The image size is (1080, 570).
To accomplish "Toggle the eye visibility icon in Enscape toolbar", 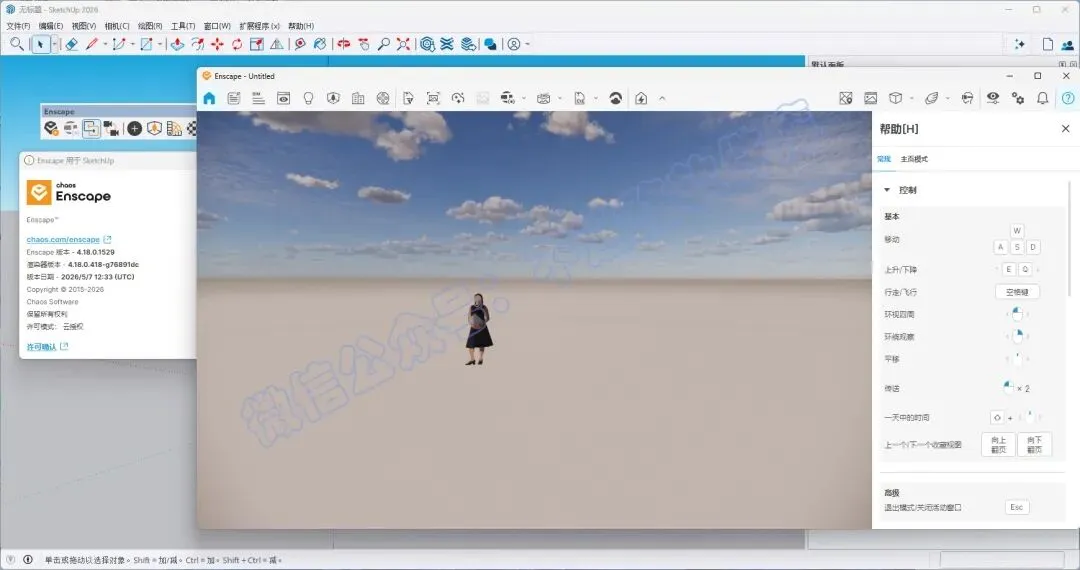I will (x=993, y=98).
